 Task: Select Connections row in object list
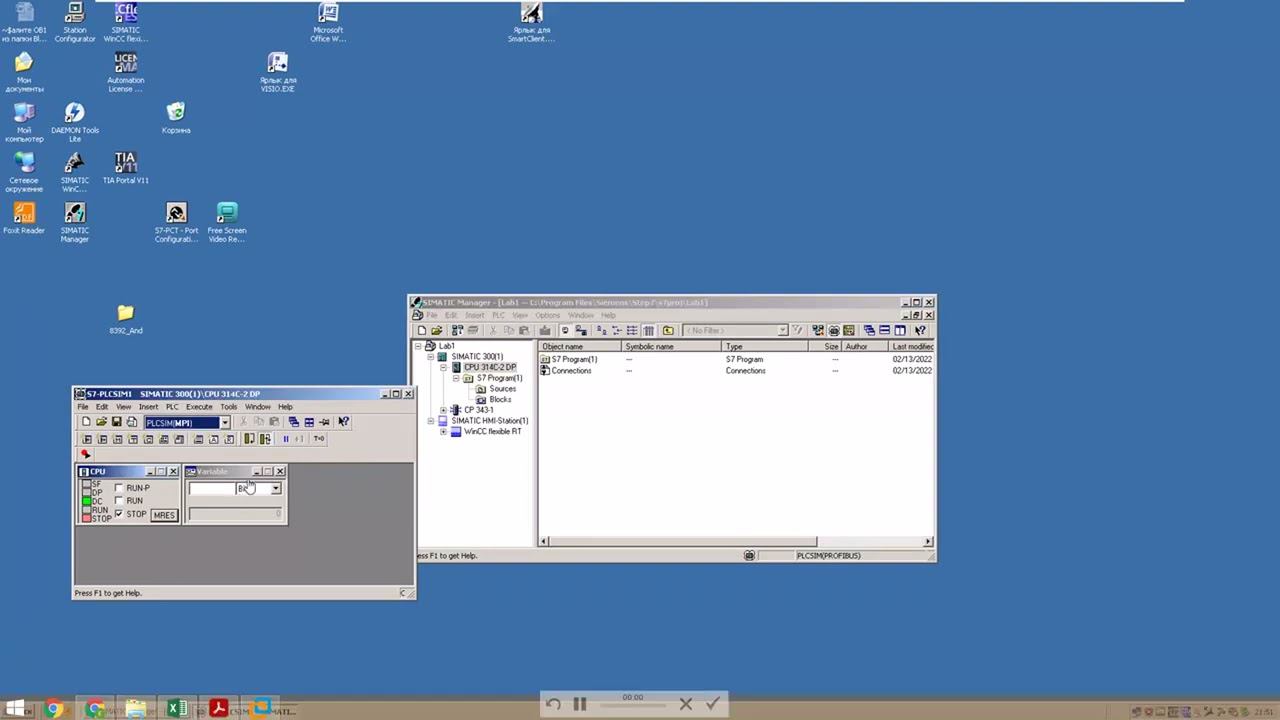click(x=572, y=371)
